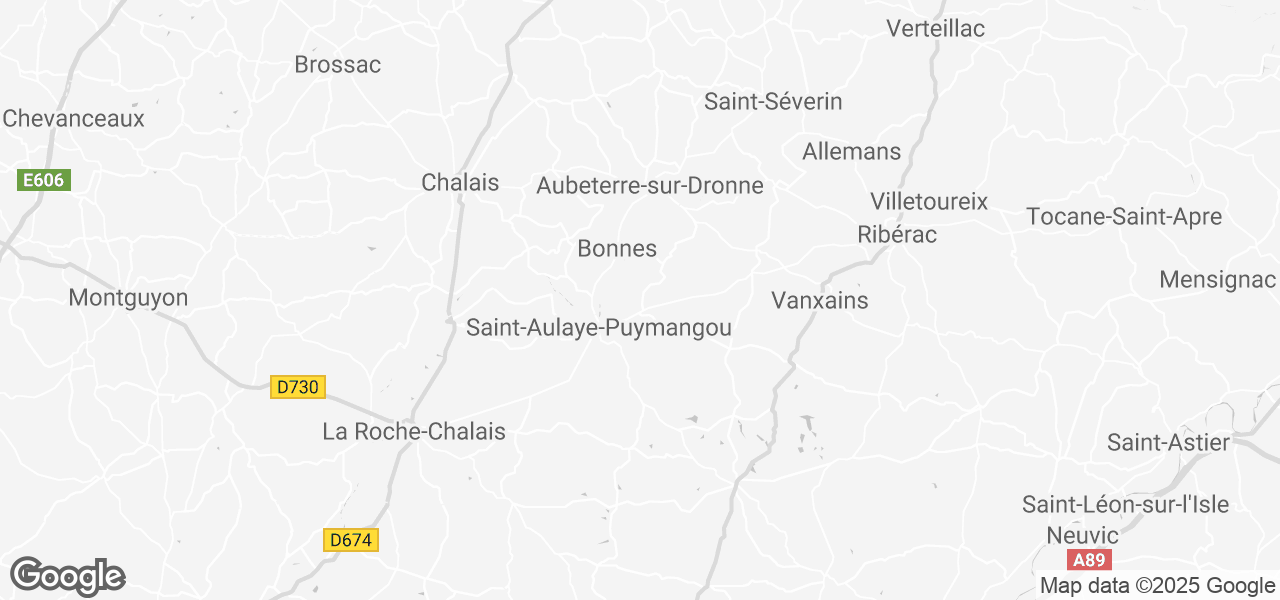Click the D674 road badge

(x=352, y=540)
